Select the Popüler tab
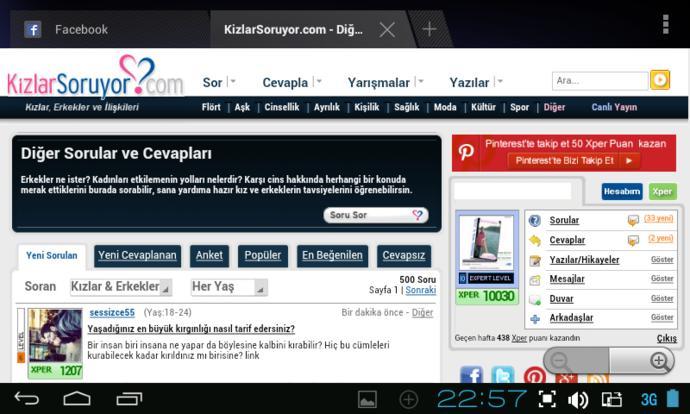Screen dimensions: 690x414 (263, 256)
